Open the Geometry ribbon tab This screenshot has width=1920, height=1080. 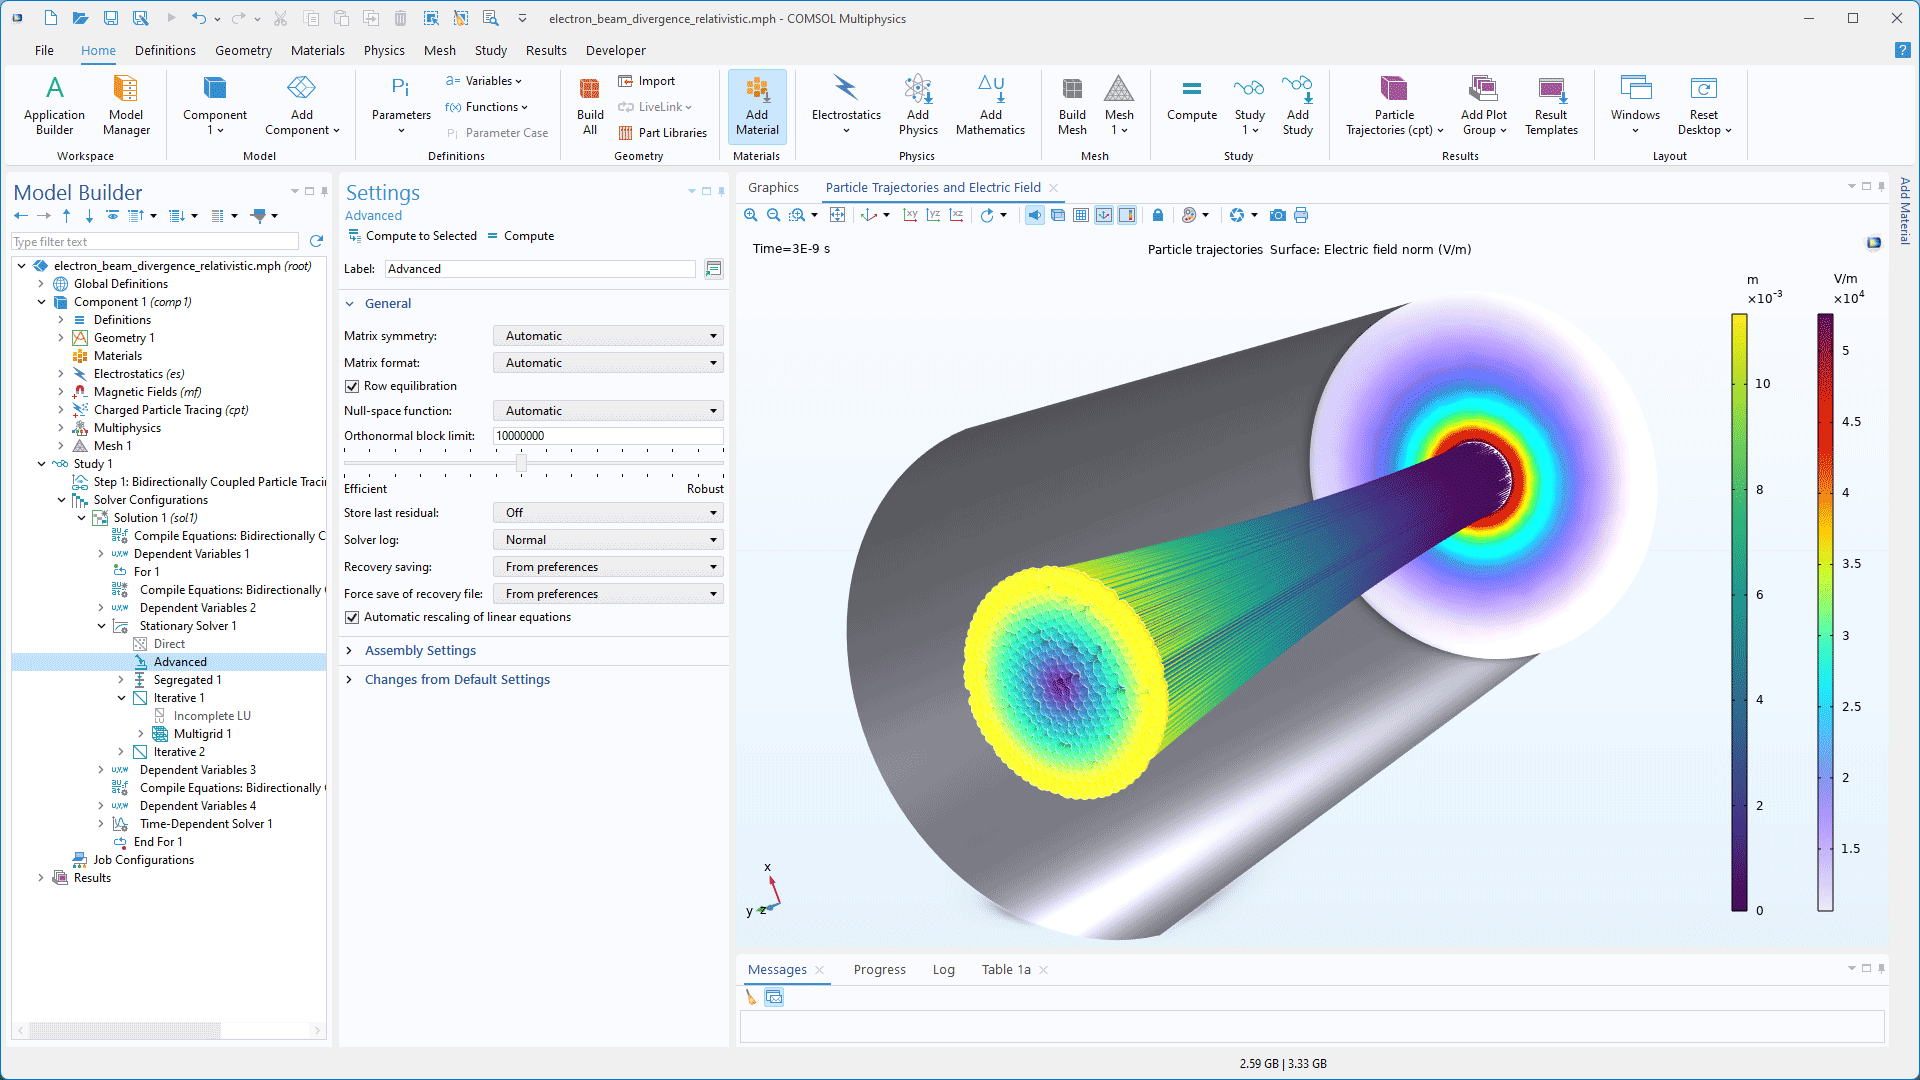click(x=243, y=50)
